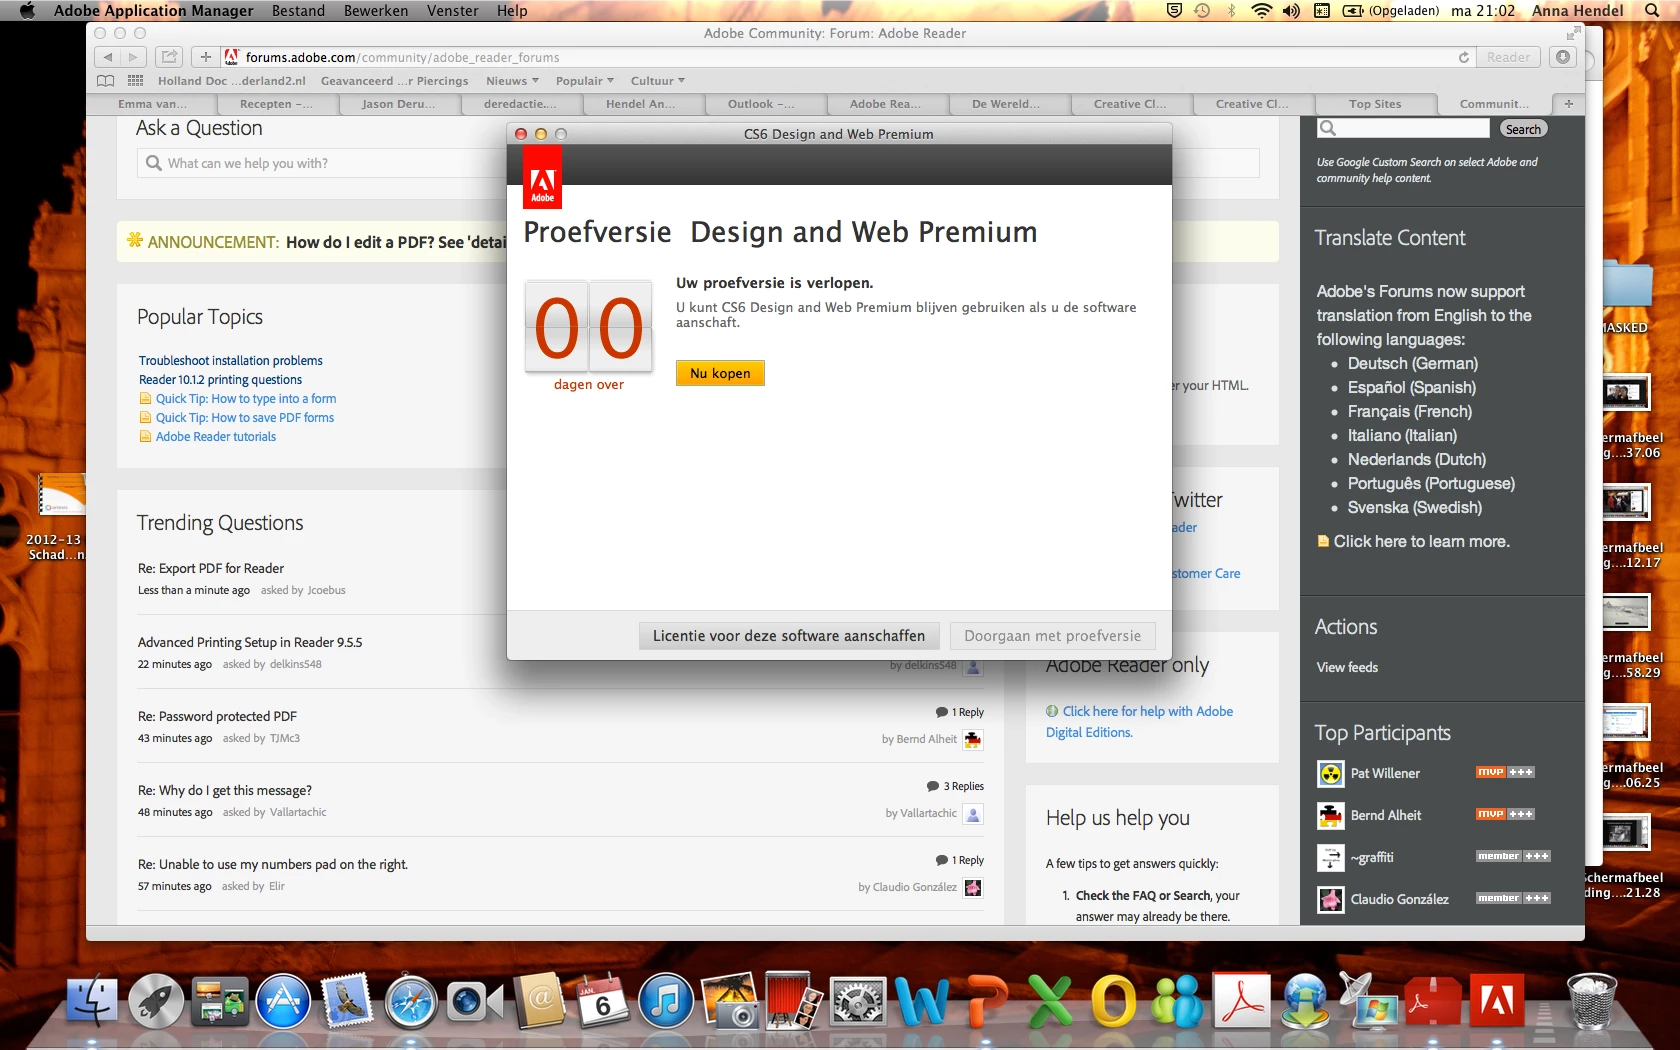1680x1050 pixels.
Task: Click the Time Machine menu bar icon
Action: [1202, 11]
